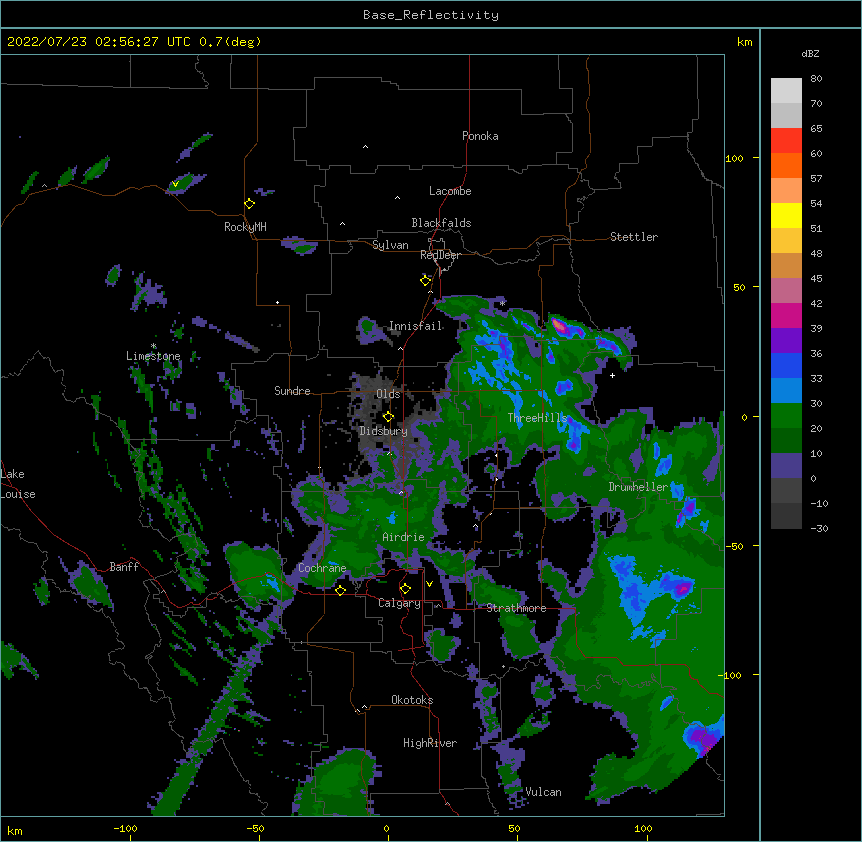Click the Lacombe city label
The image size is (862, 842).
pos(450,191)
